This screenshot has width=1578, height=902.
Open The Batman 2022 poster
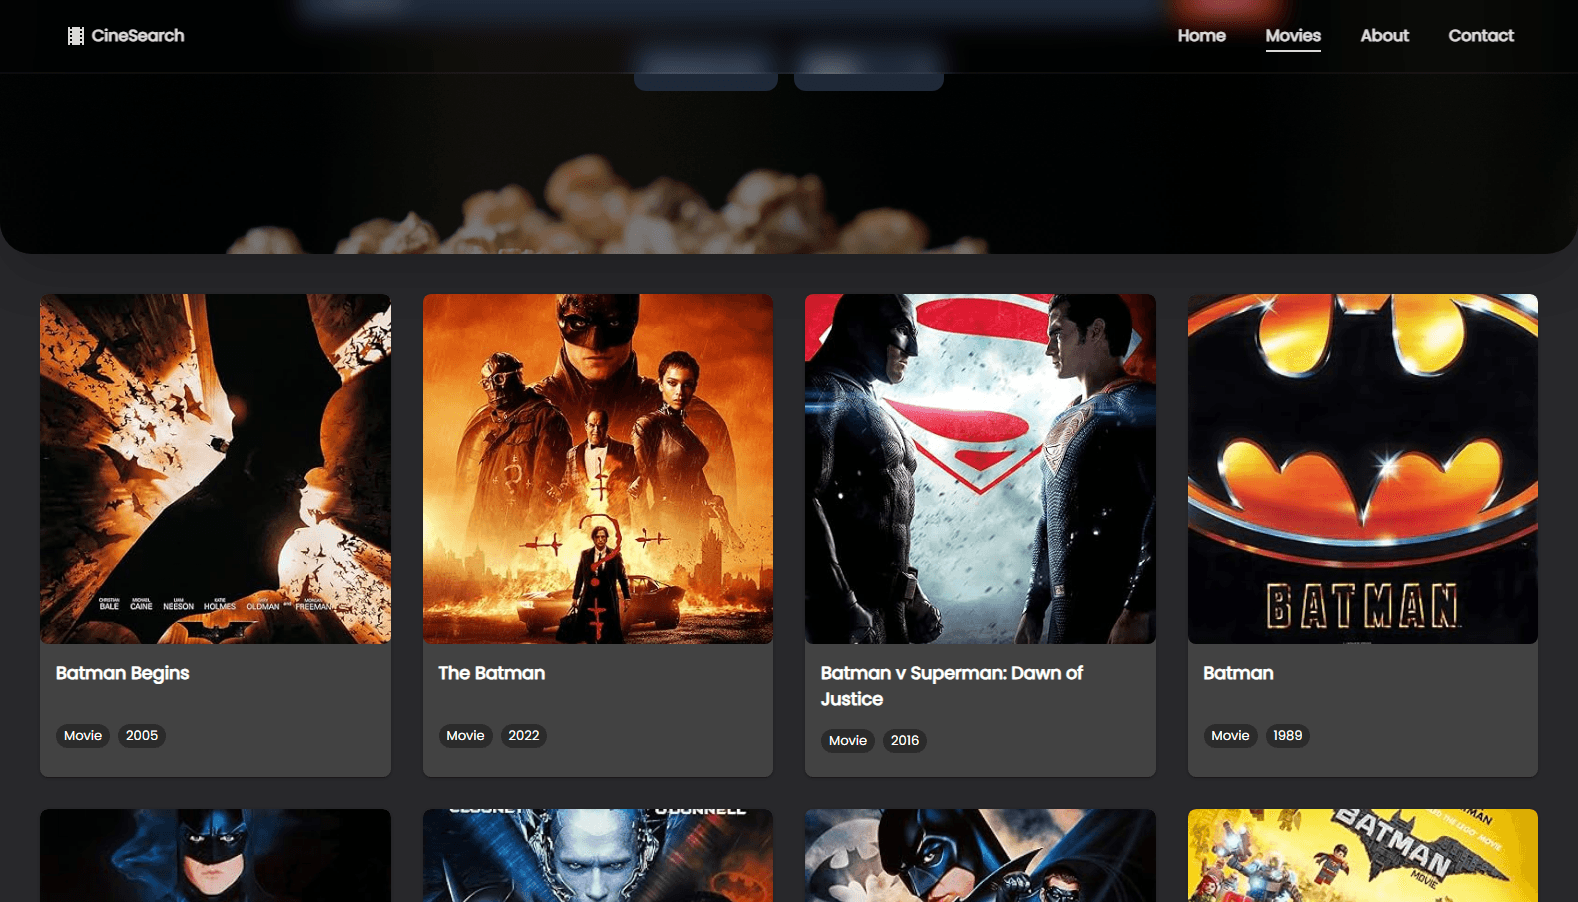point(598,469)
